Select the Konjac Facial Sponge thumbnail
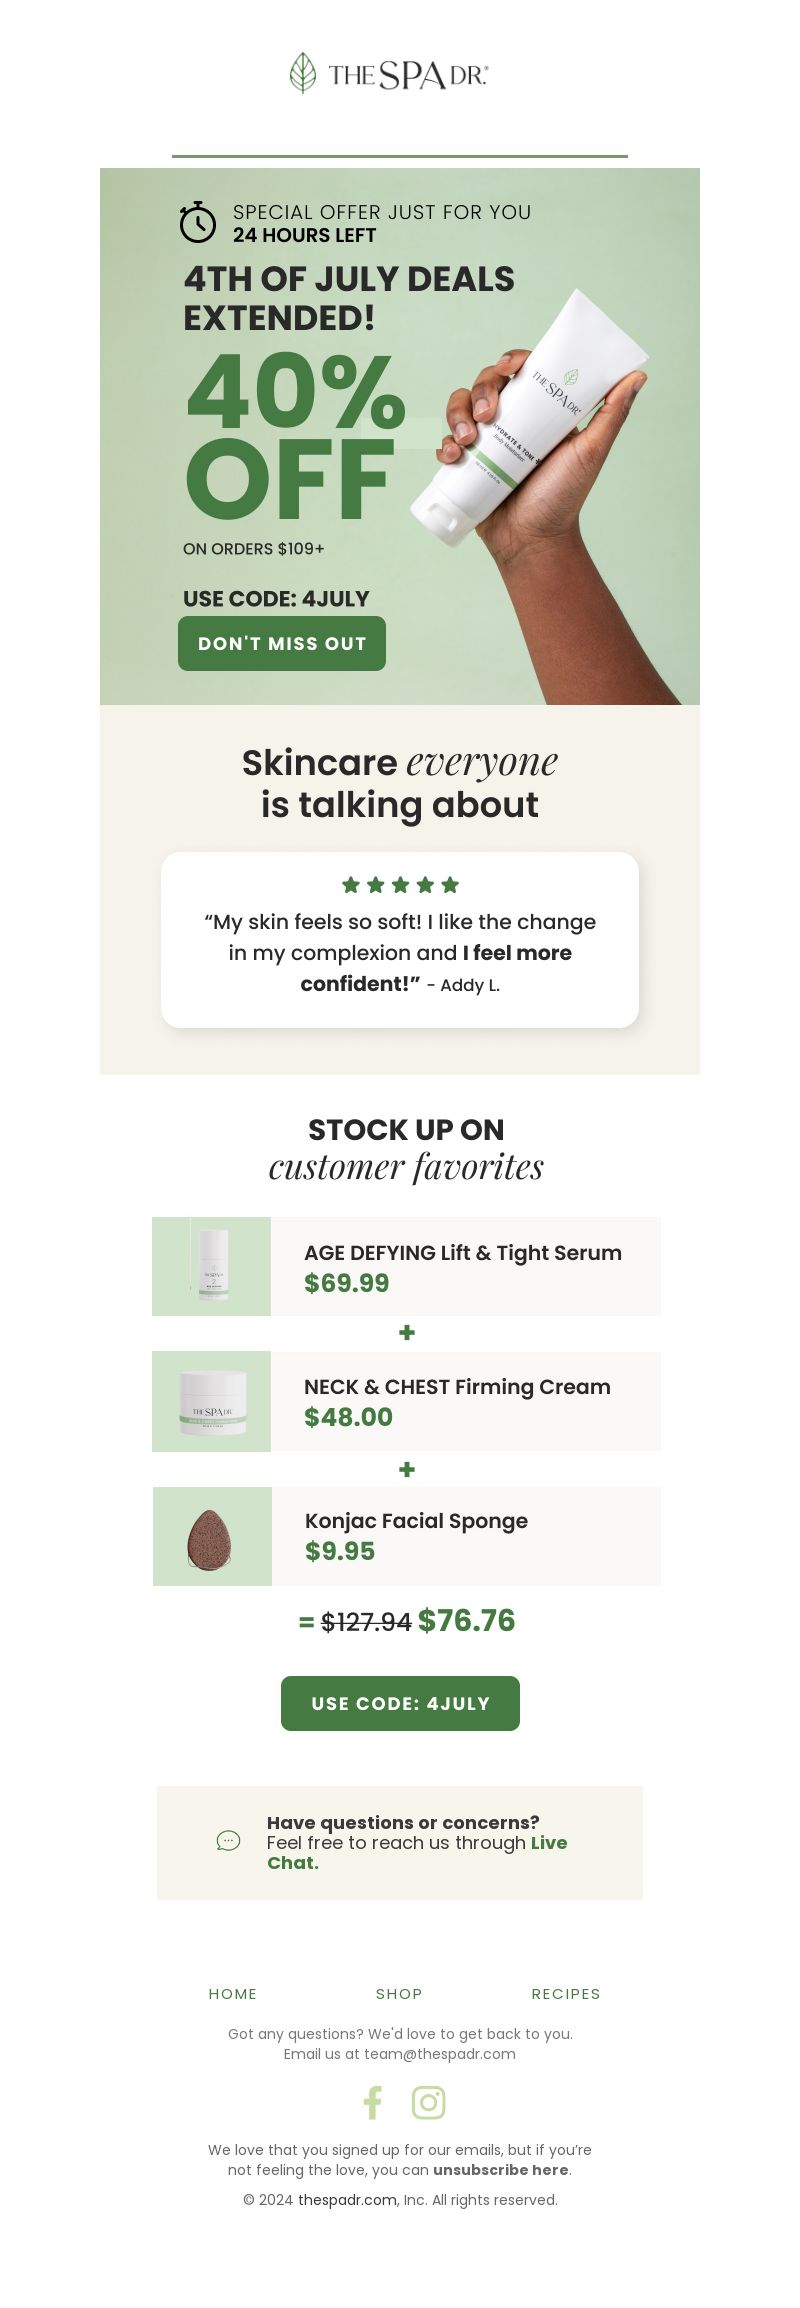Image resolution: width=800 pixels, height=2308 pixels. tap(212, 1536)
